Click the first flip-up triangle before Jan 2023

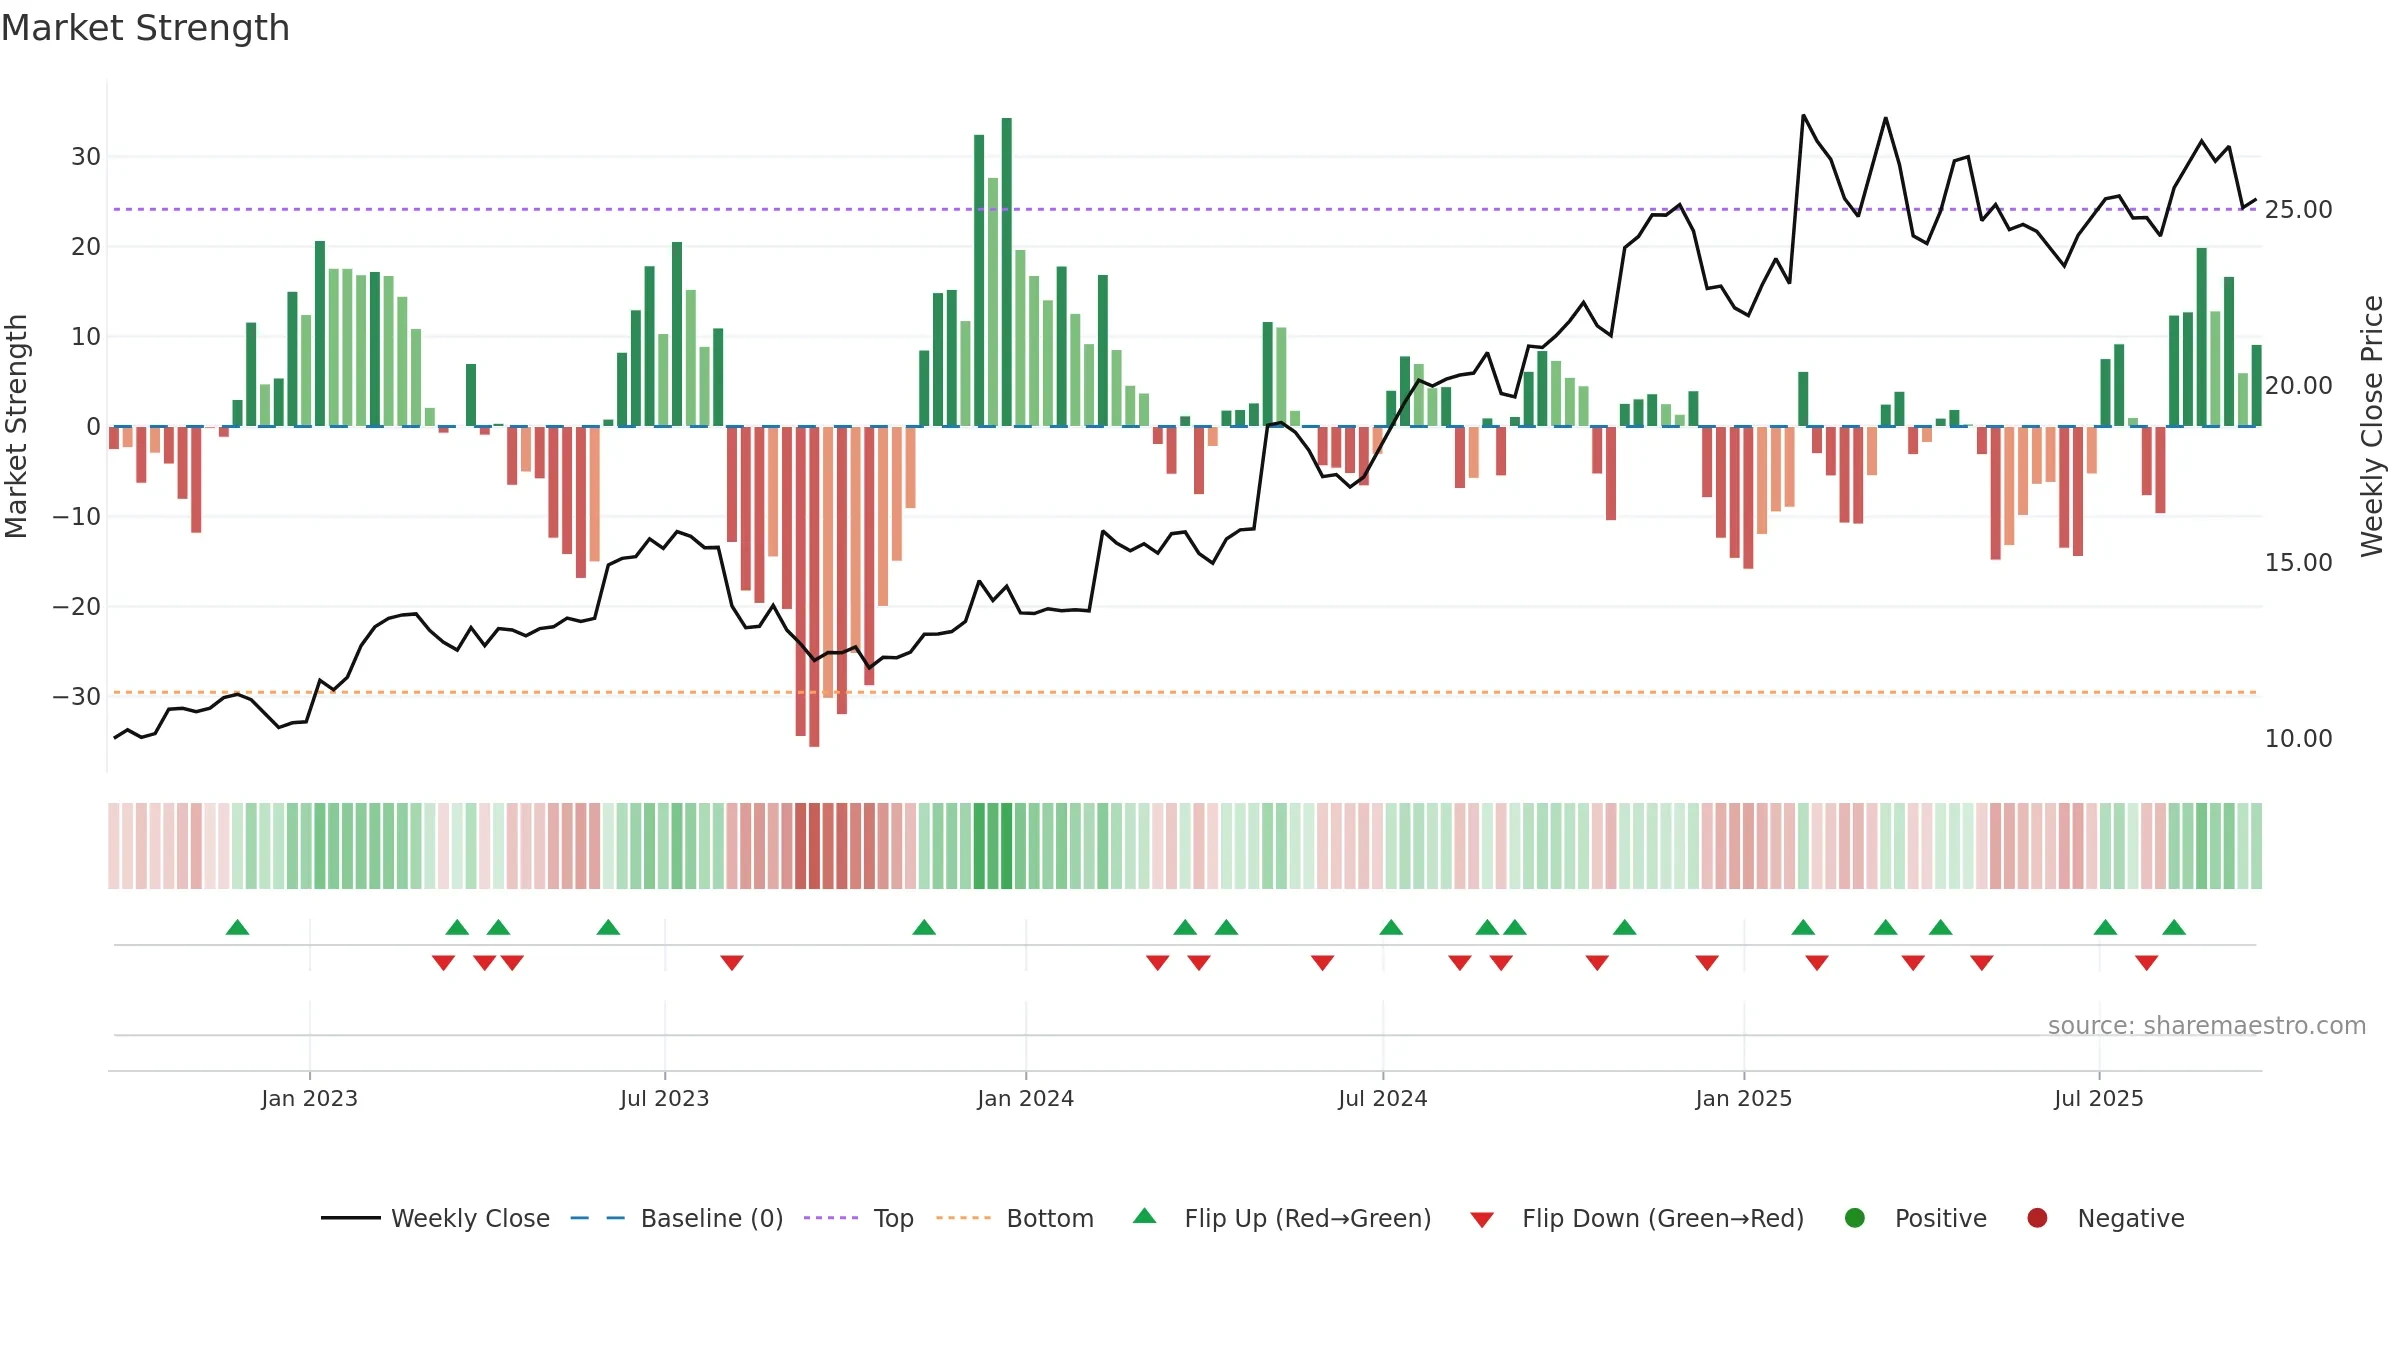[237, 927]
